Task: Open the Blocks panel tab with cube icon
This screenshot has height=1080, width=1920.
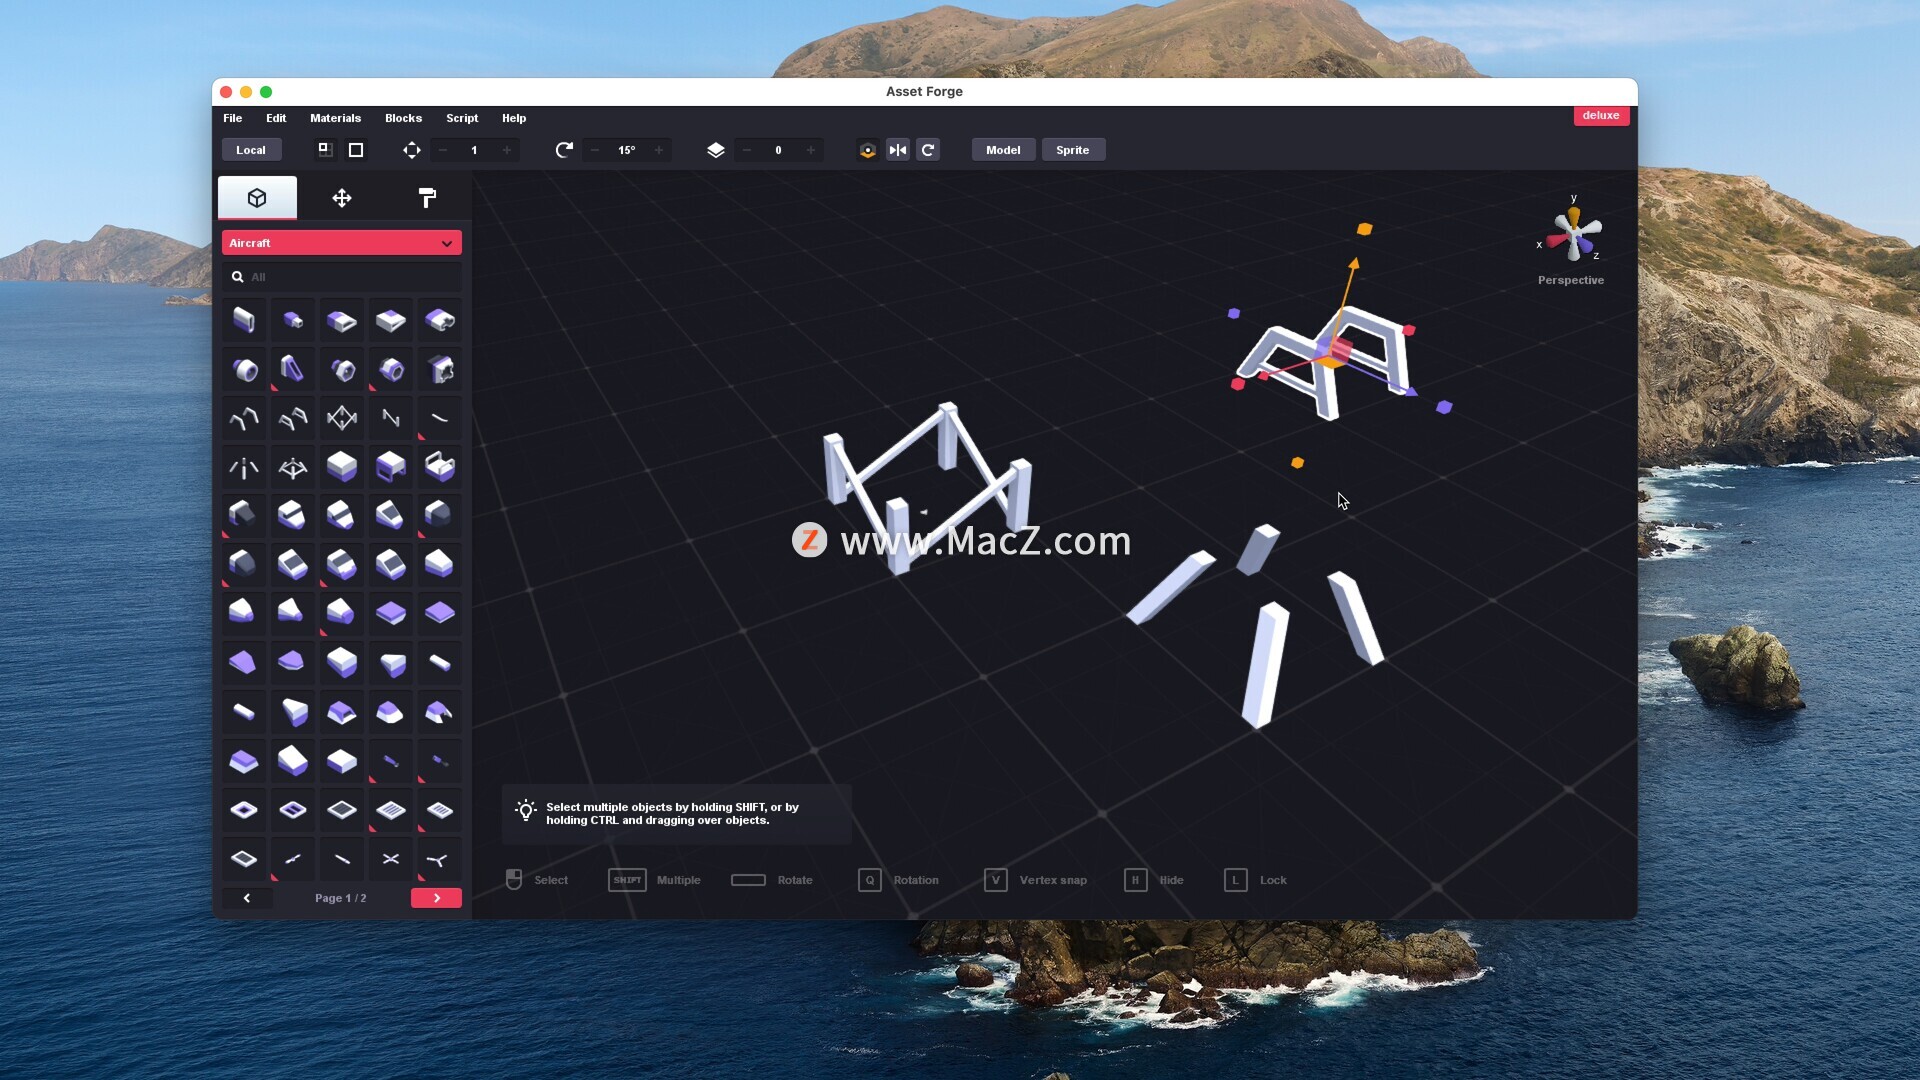Action: tap(257, 198)
